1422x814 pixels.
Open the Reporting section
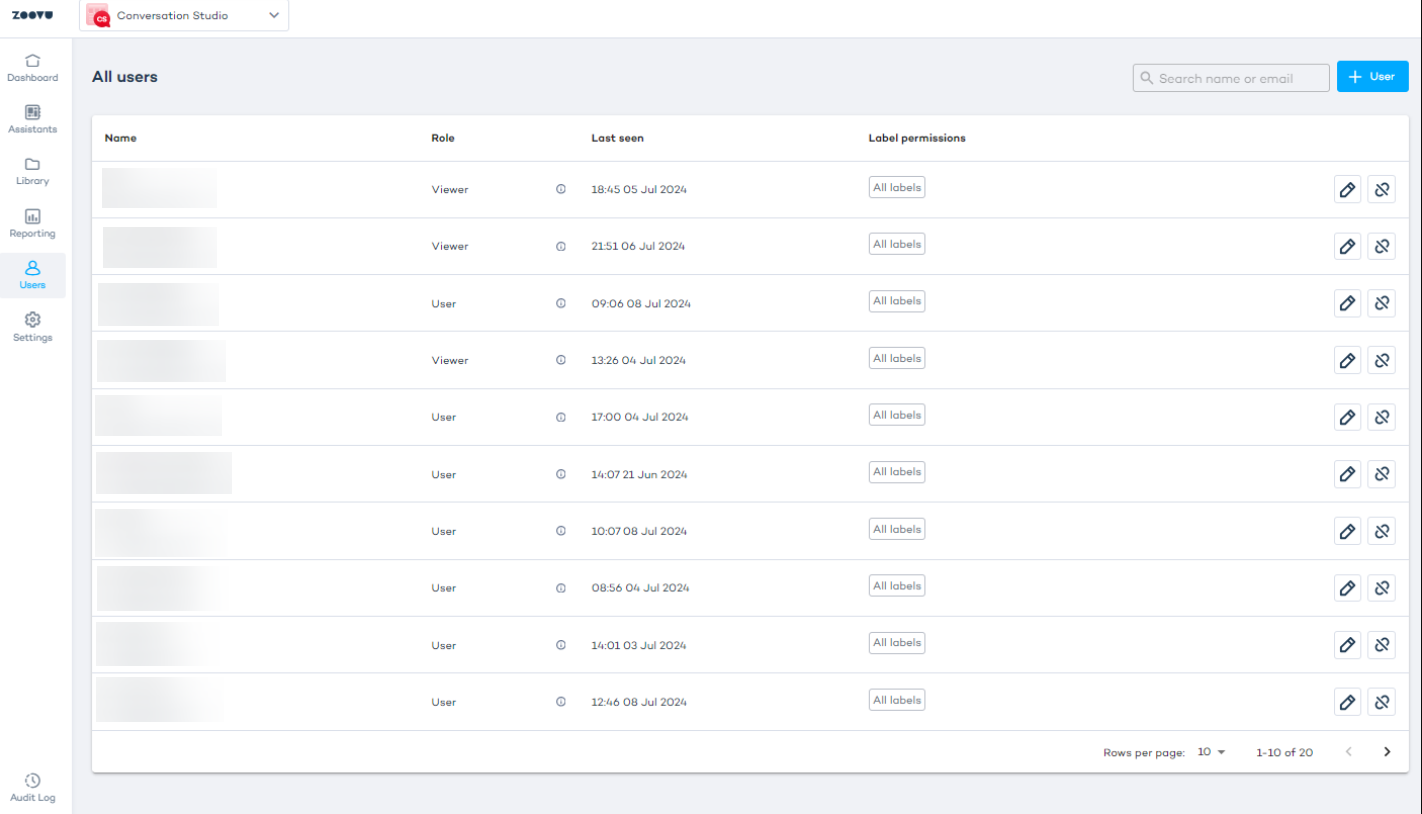point(32,224)
